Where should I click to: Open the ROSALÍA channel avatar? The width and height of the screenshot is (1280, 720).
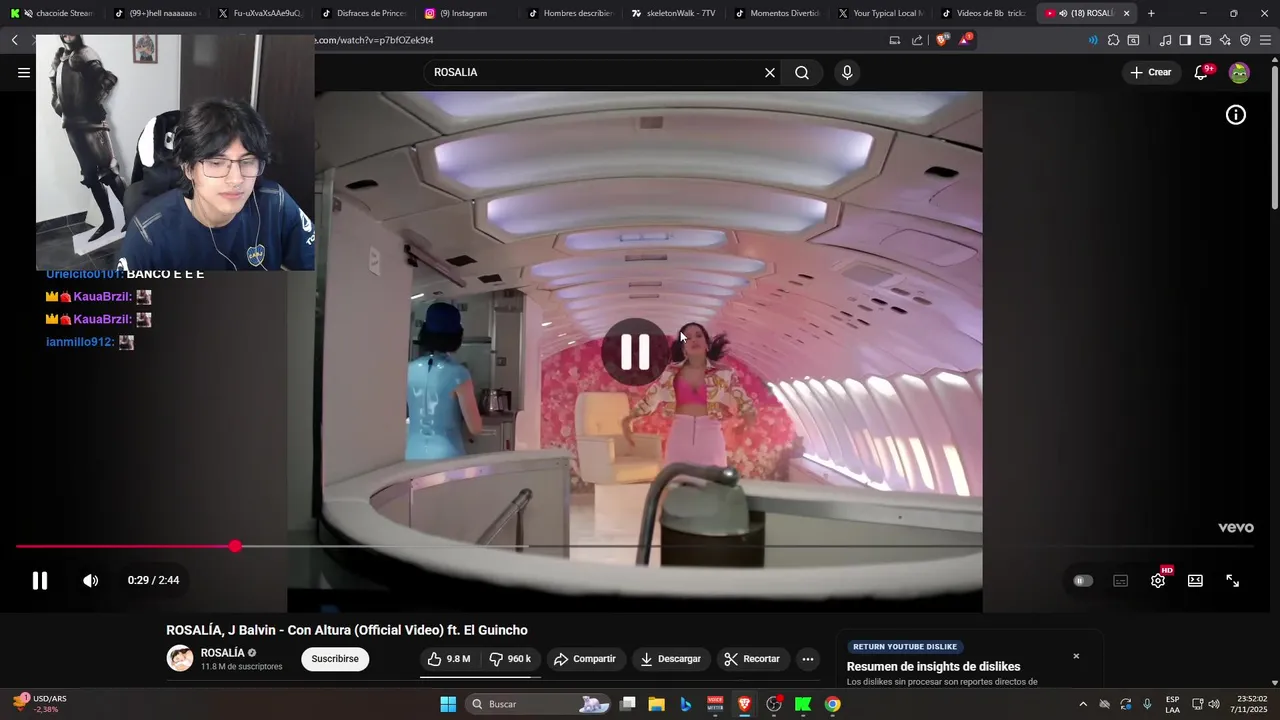click(180, 658)
